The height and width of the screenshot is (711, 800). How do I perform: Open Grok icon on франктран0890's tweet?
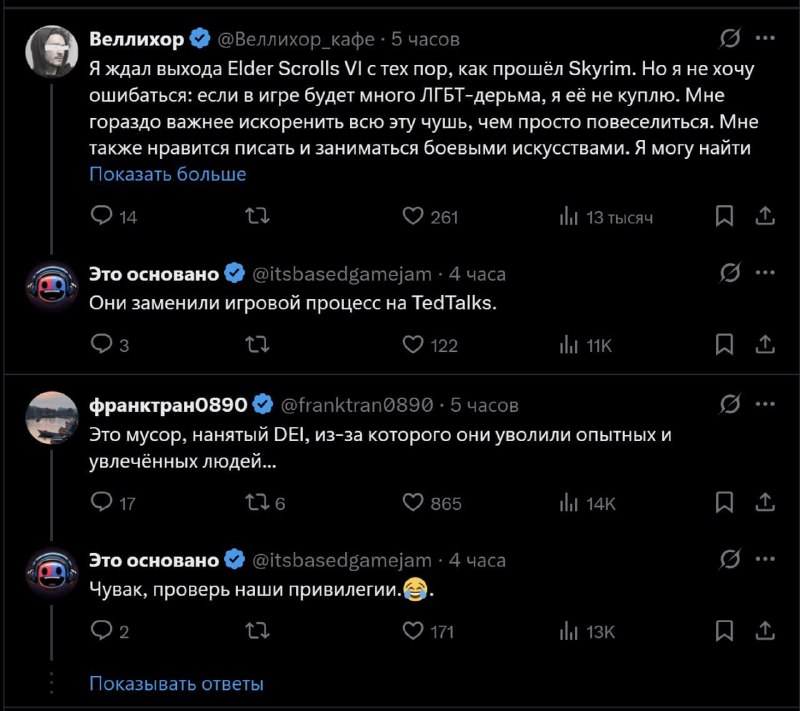[x=730, y=404]
